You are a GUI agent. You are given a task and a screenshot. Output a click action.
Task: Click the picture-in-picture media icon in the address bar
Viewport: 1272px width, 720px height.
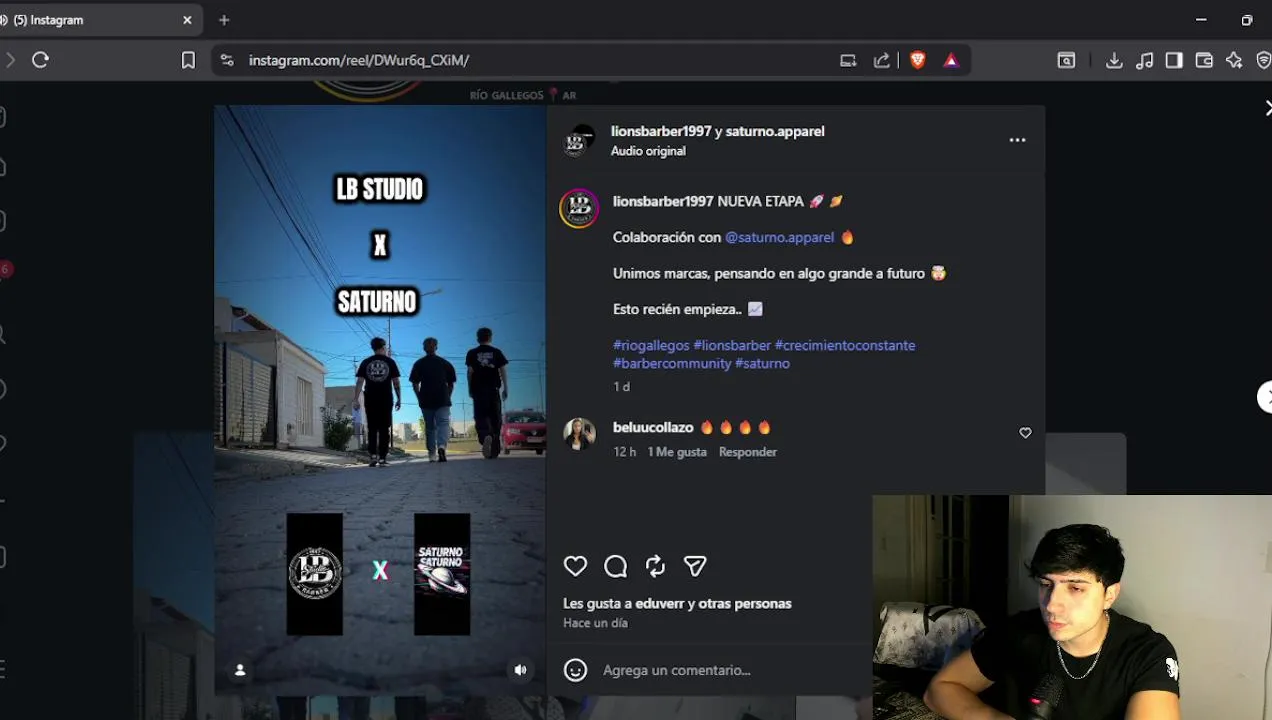coord(848,60)
